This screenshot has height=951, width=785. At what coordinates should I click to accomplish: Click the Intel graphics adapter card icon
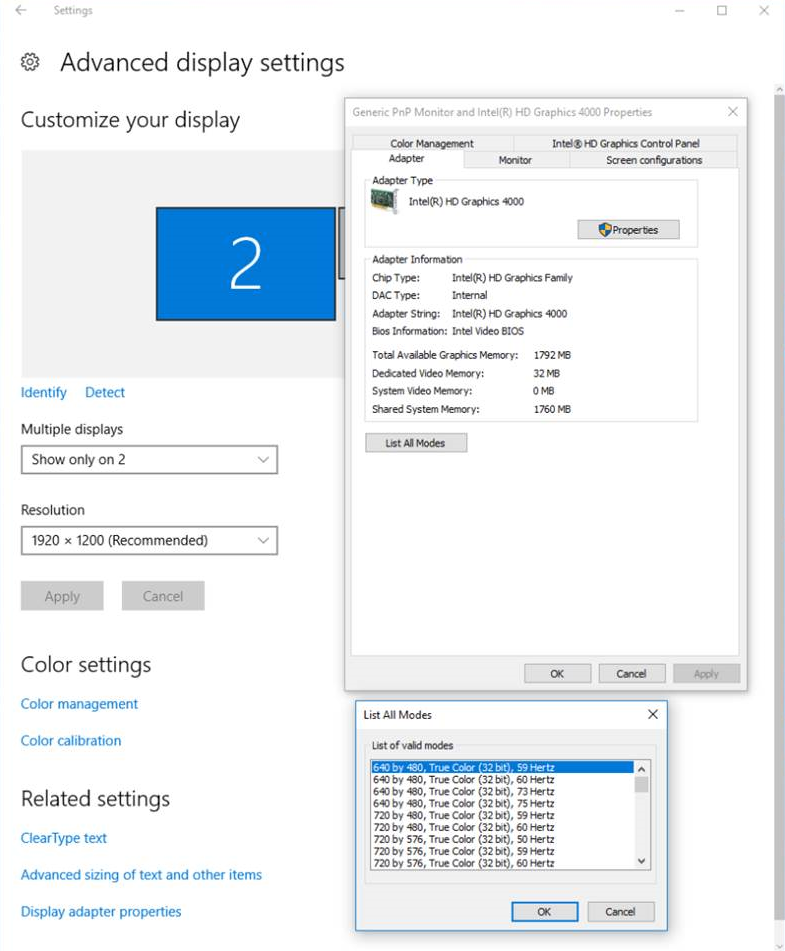point(384,201)
